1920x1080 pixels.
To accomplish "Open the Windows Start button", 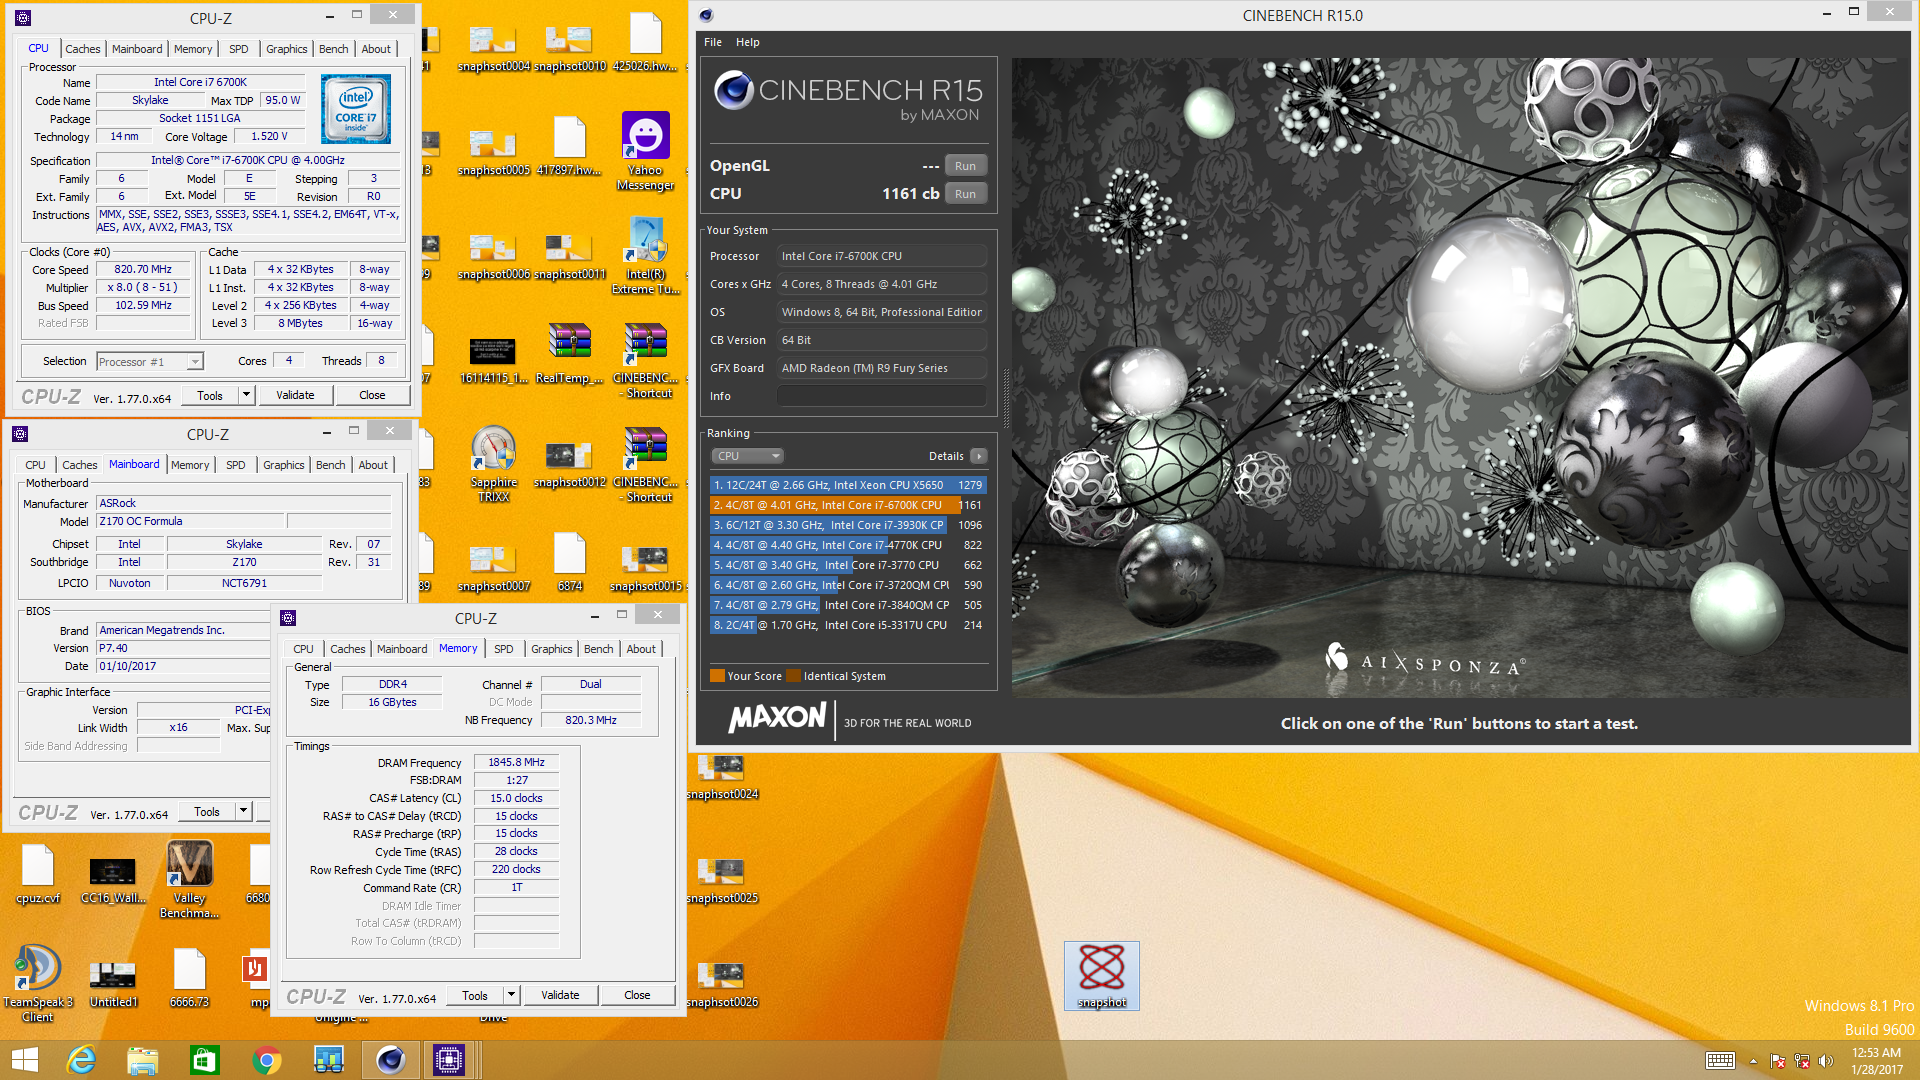I will pyautogui.click(x=25, y=1060).
